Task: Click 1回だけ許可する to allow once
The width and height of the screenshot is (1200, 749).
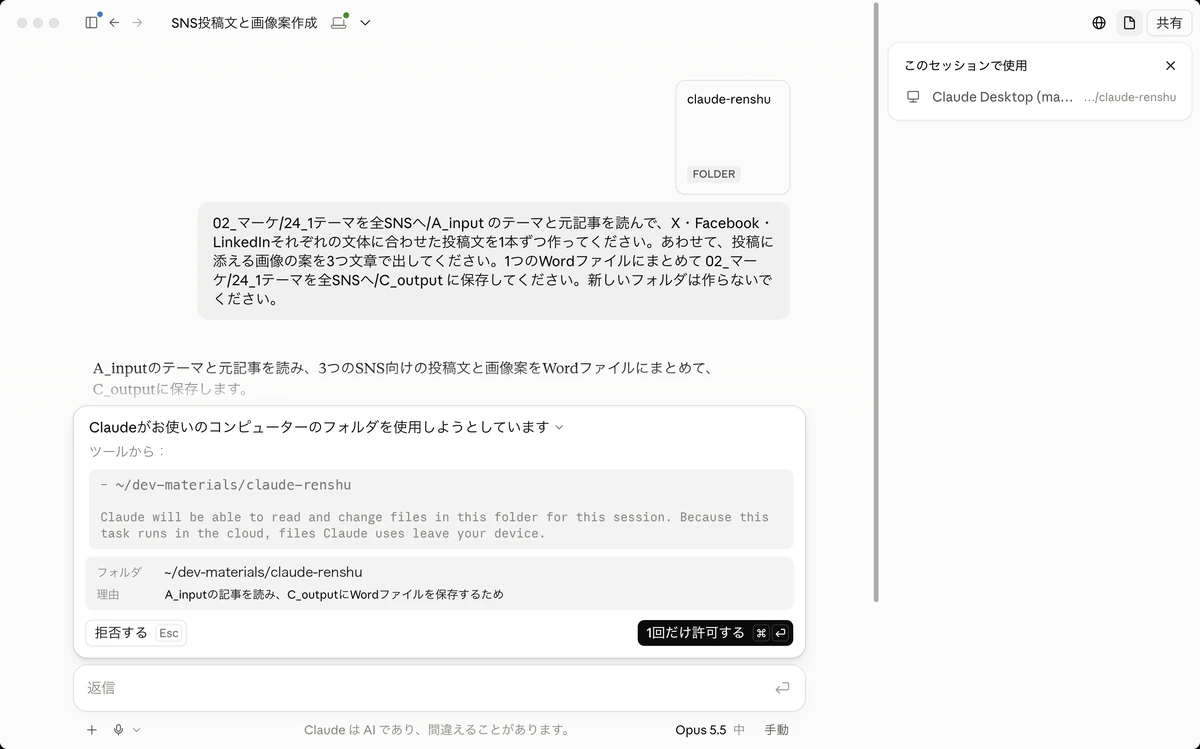Action: (x=715, y=633)
